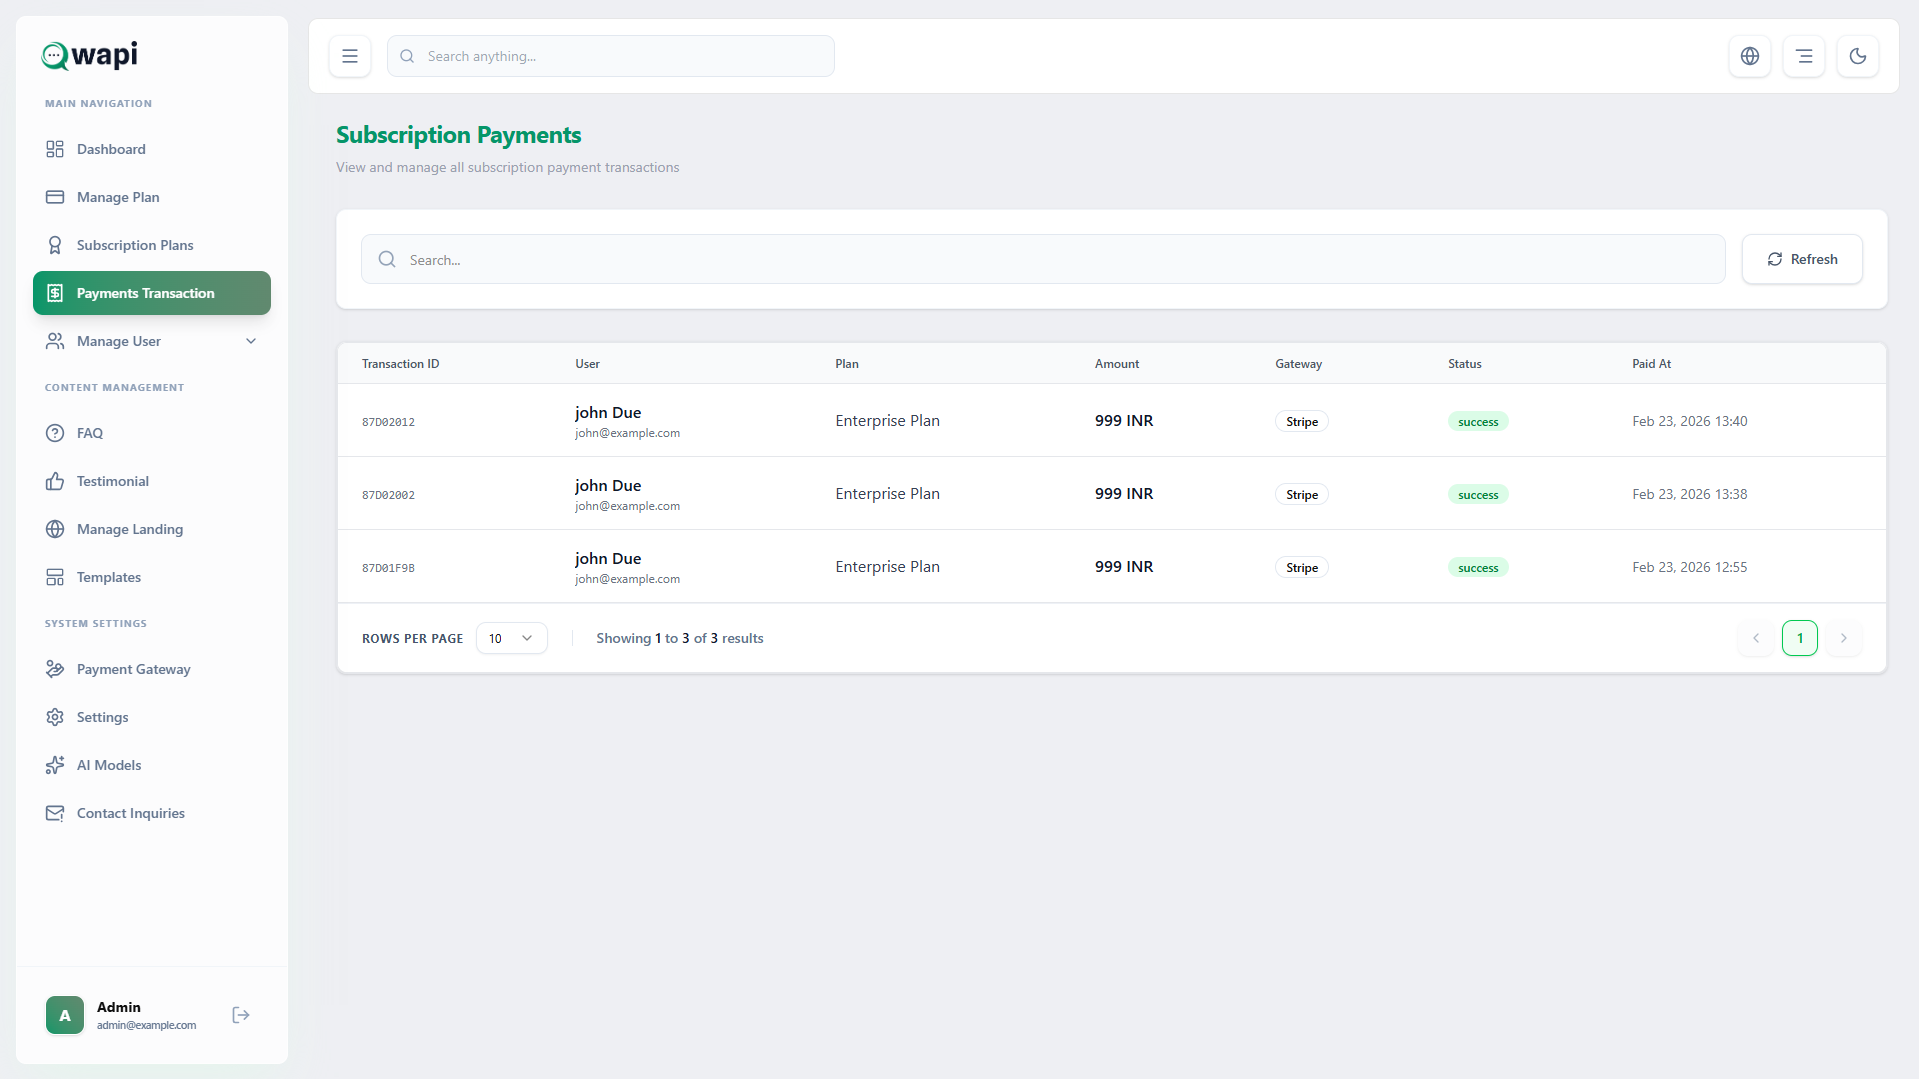Click the Search anything global field
Viewport: 1919px width, 1079px height.
(611, 56)
